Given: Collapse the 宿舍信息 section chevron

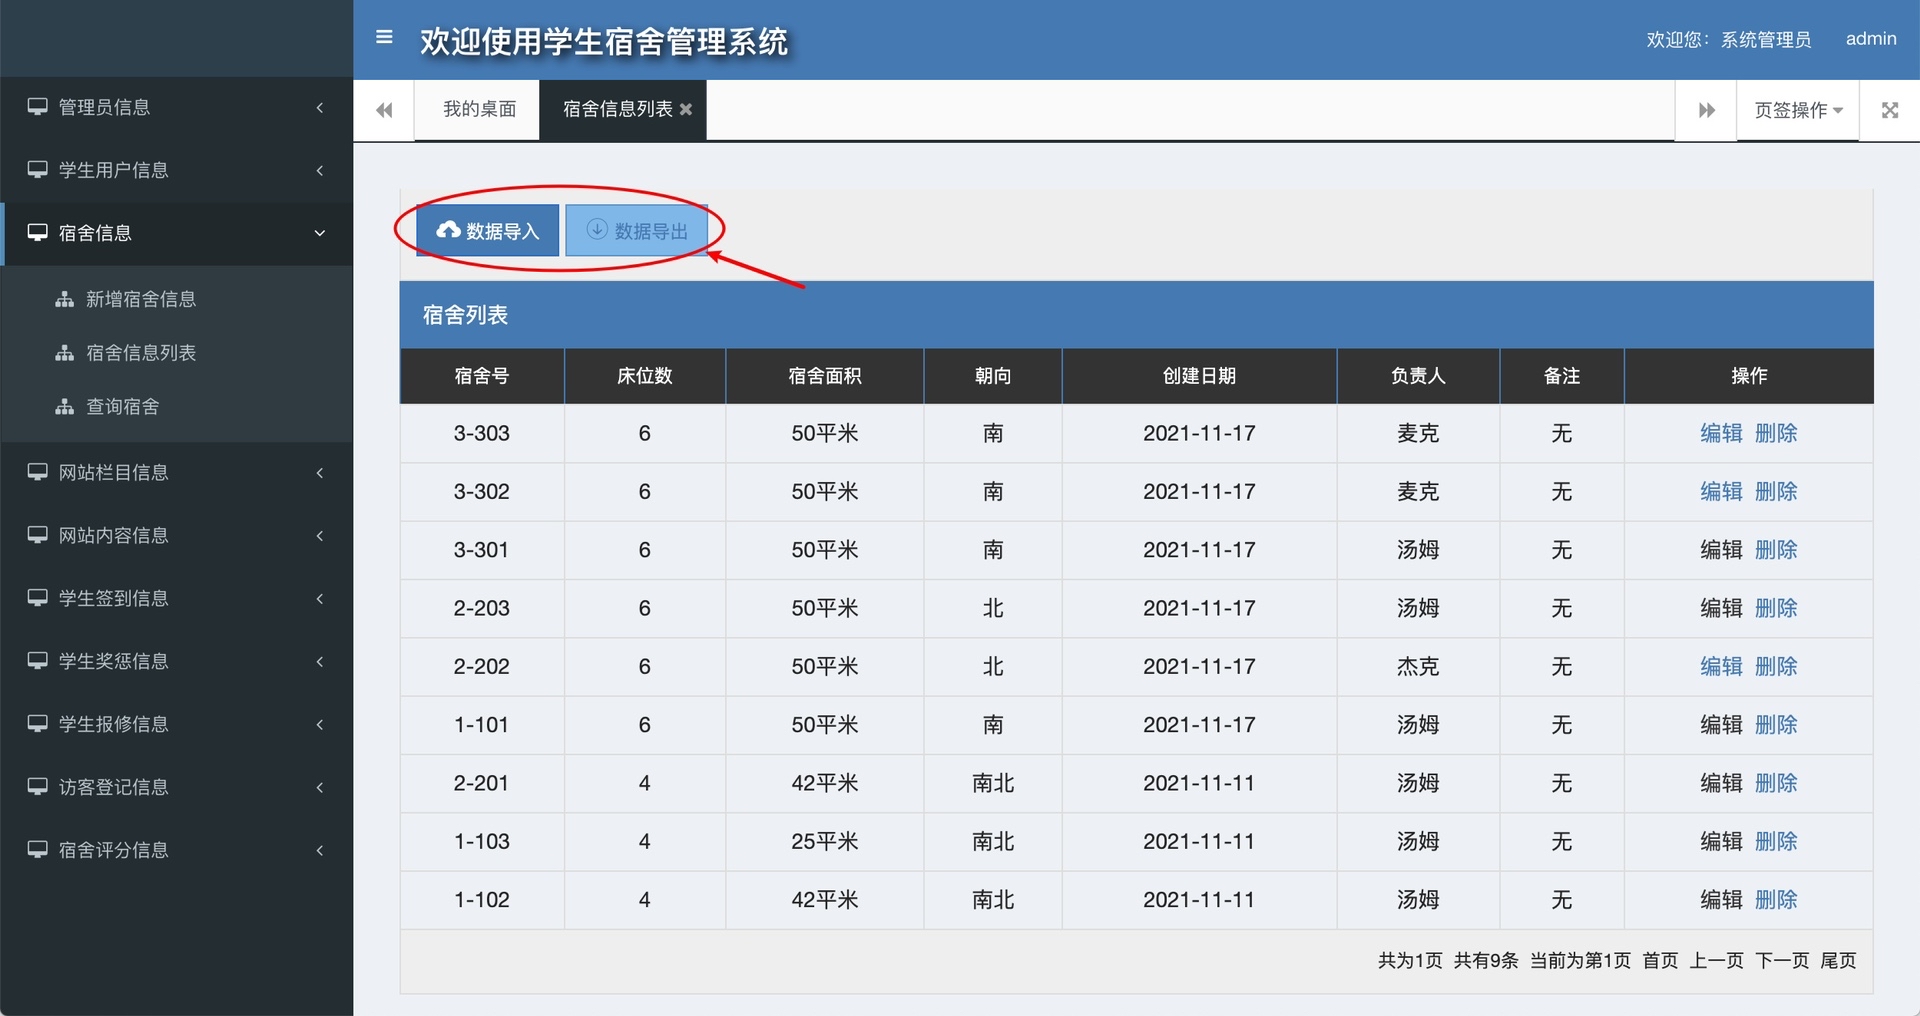Looking at the screenshot, I should tap(320, 233).
